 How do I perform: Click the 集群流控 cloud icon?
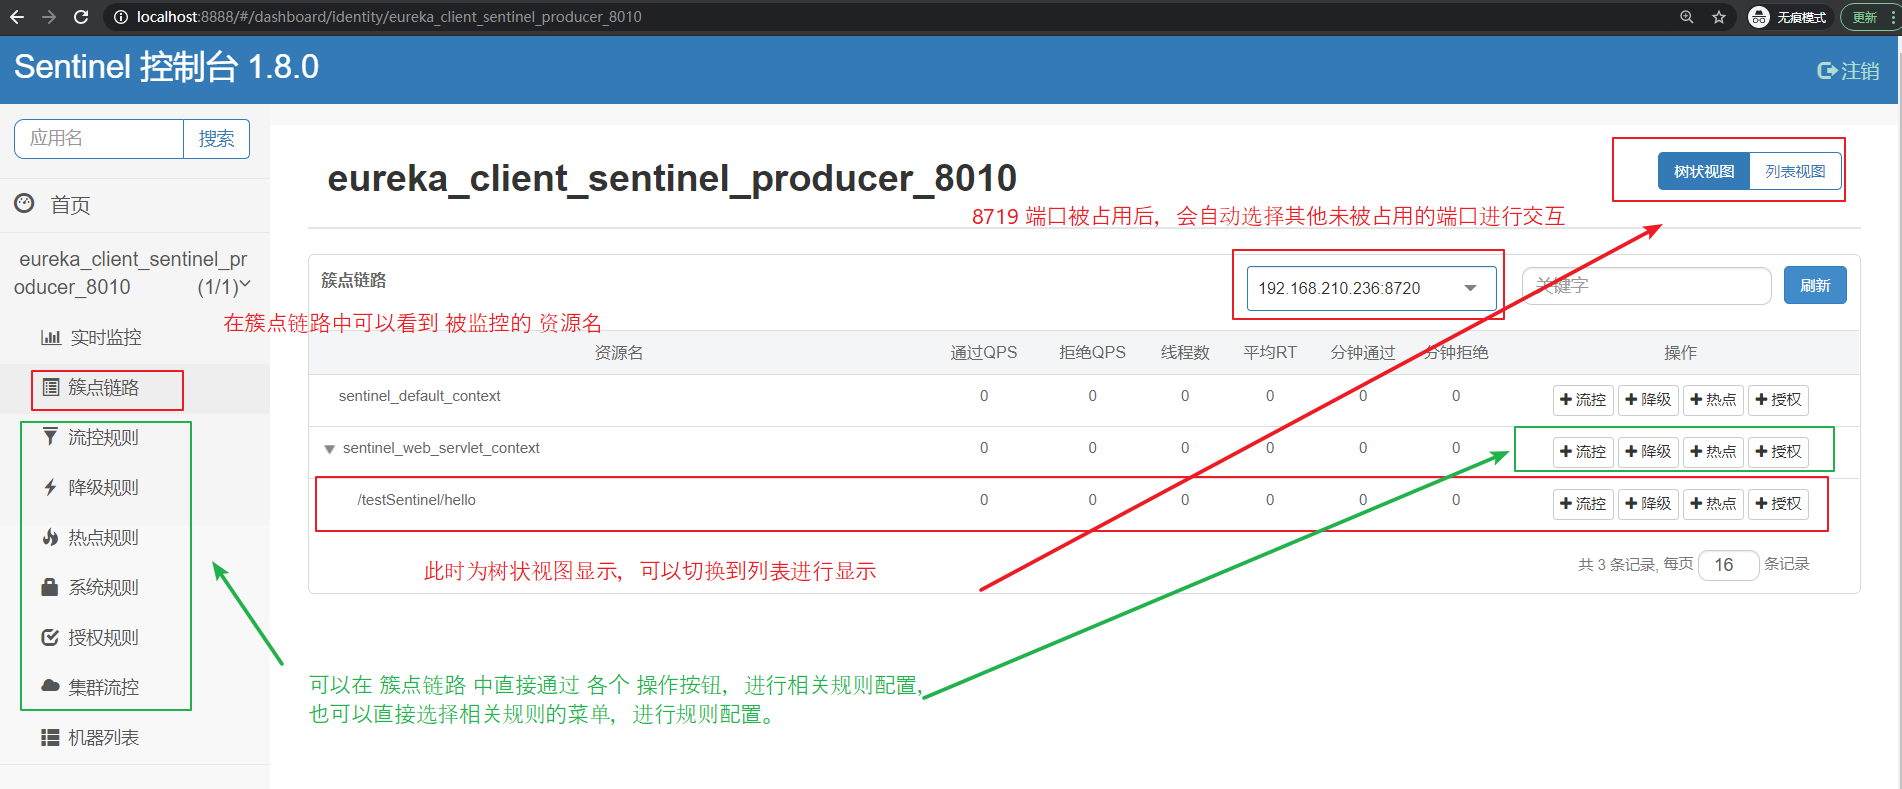point(50,686)
